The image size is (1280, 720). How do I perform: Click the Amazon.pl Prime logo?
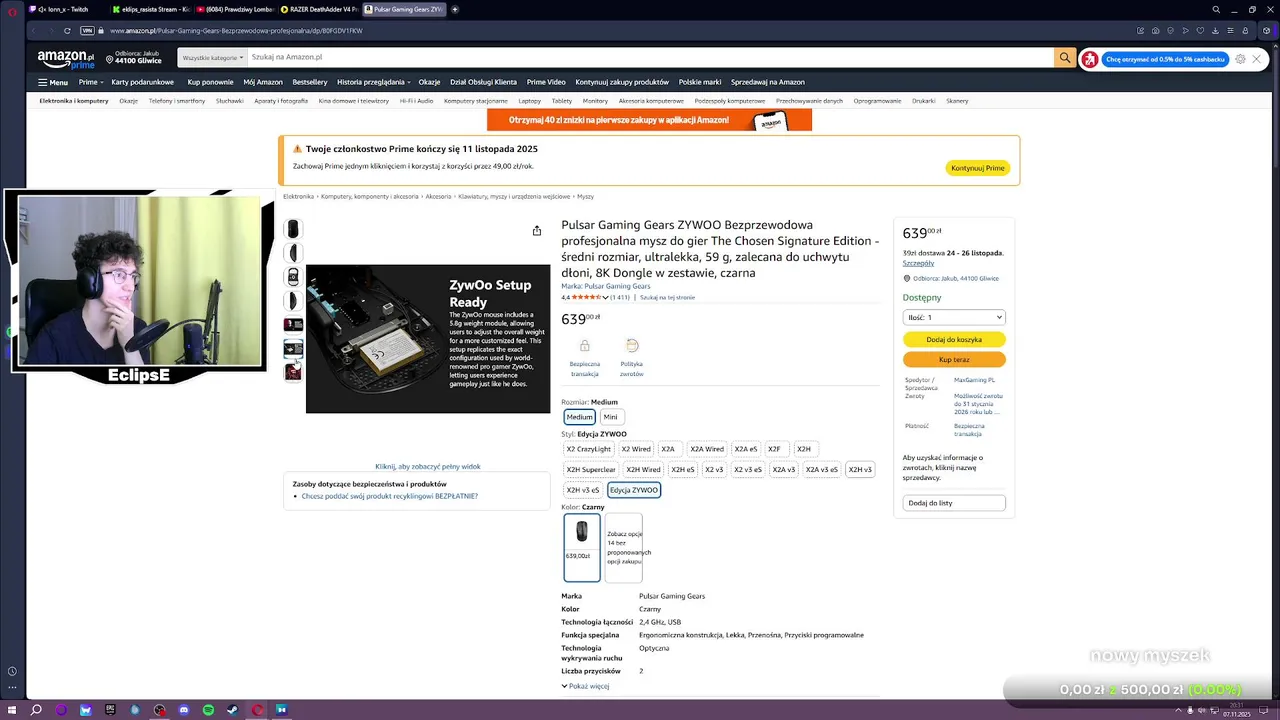point(66,59)
